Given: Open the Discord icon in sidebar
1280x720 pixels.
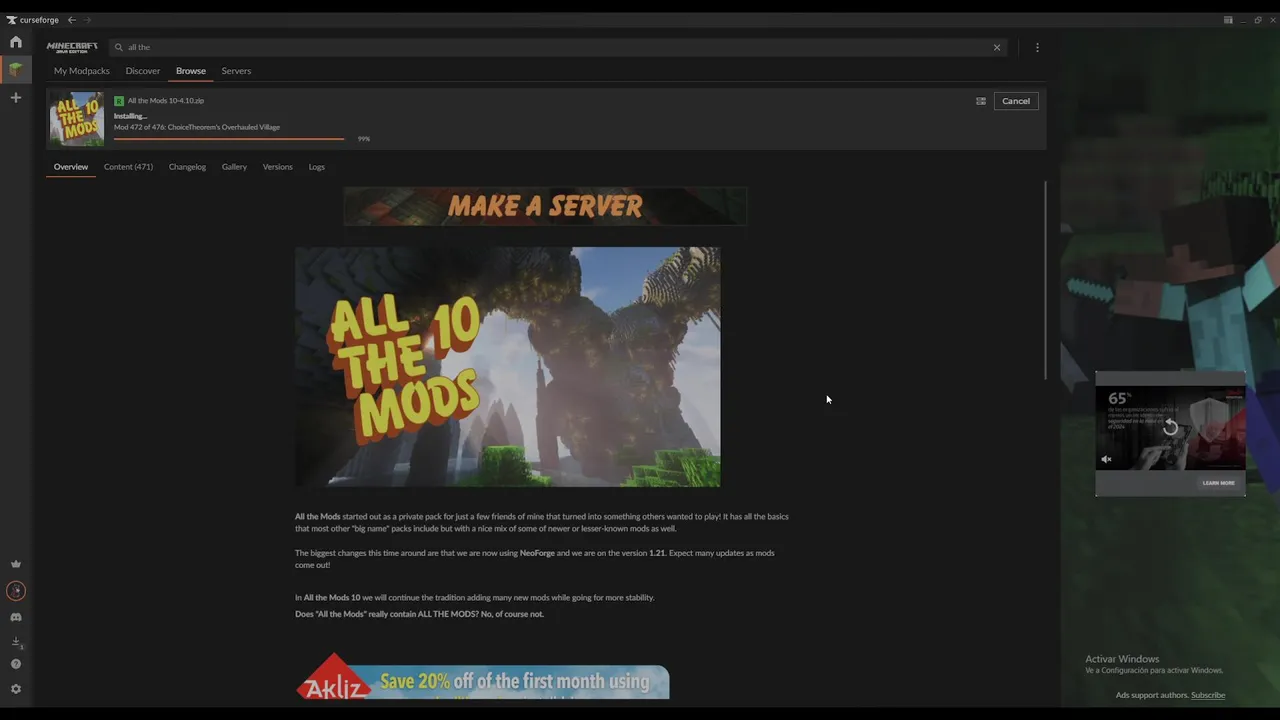Looking at the screenshot, I should tap(16, 617).
